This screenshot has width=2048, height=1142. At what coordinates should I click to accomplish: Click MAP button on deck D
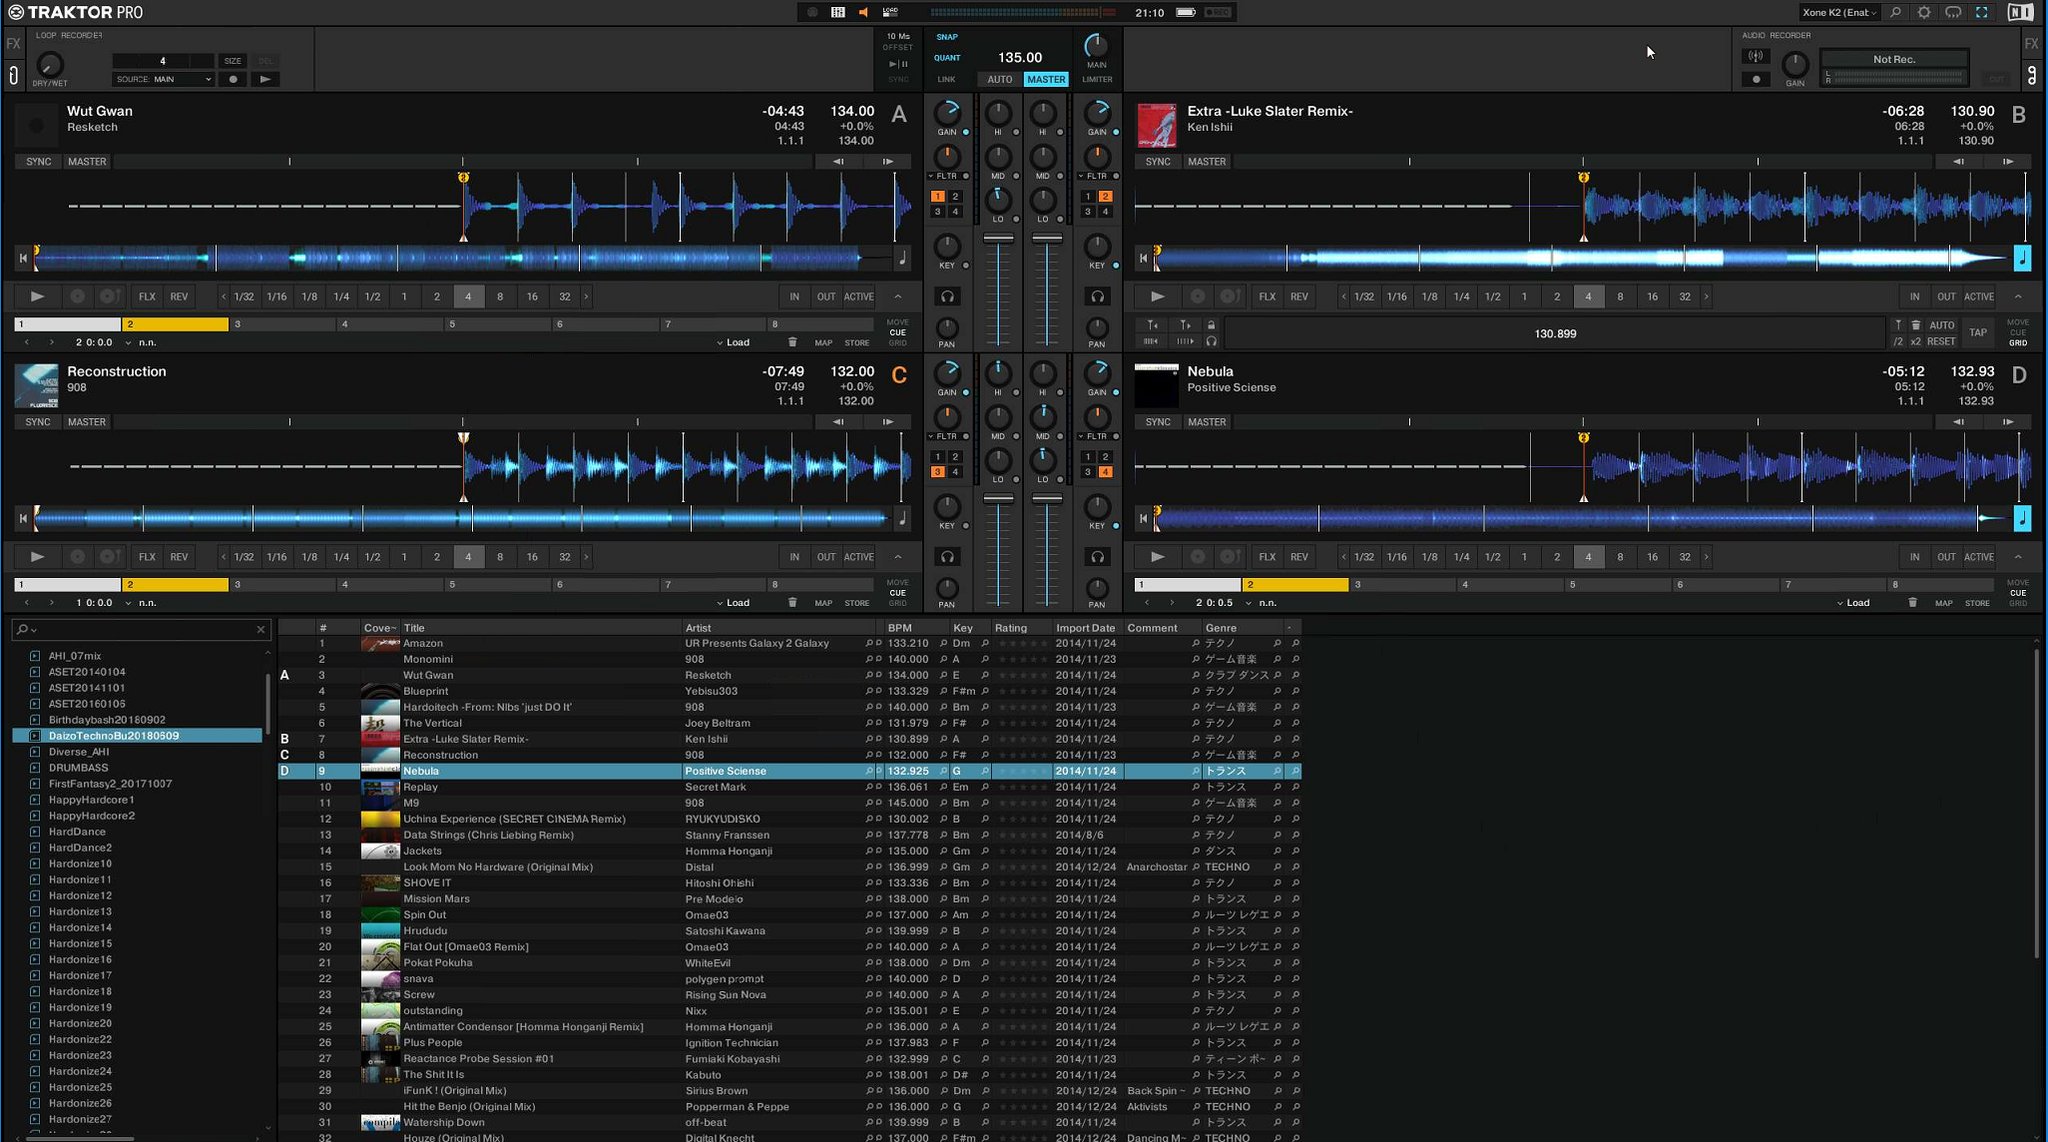(x=1943, y=602)
